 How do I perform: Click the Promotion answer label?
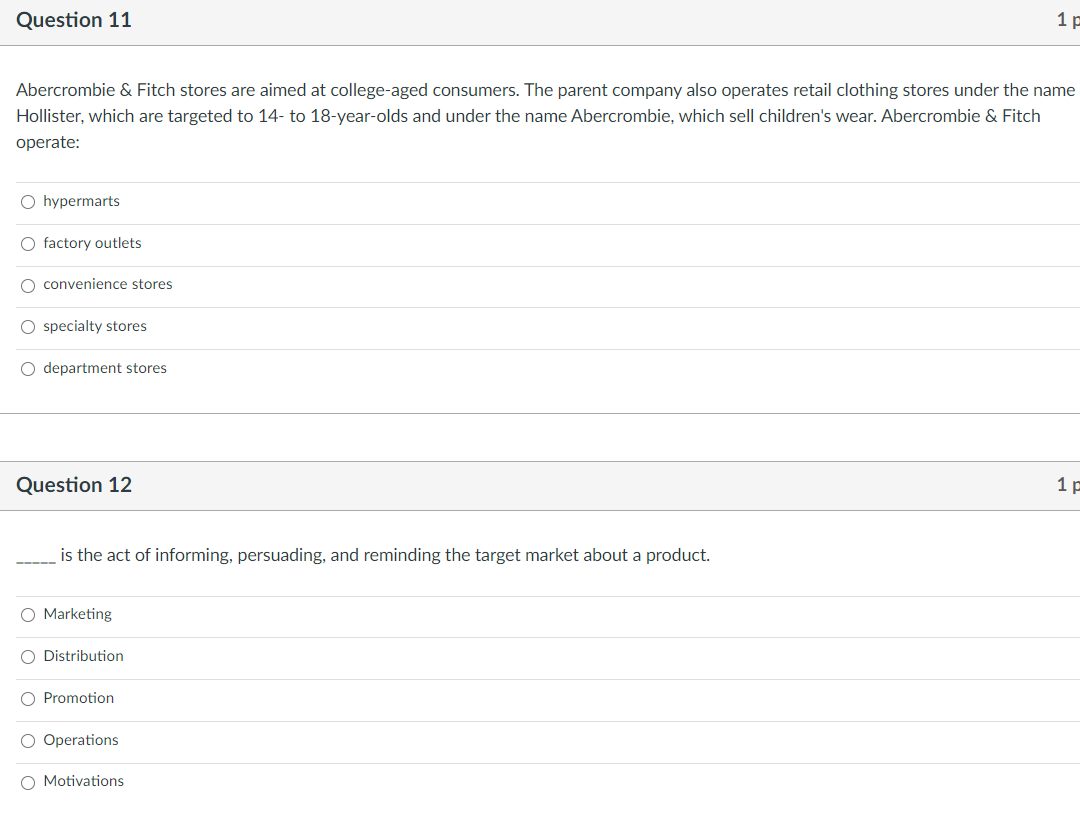[x=79, y=697]
